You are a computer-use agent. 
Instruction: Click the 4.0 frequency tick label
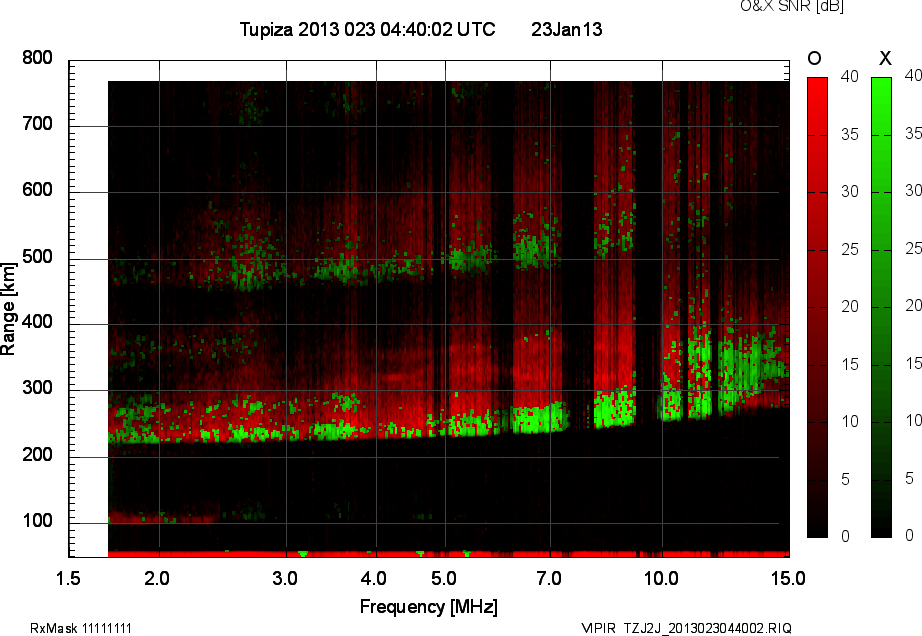coord(373,578)
